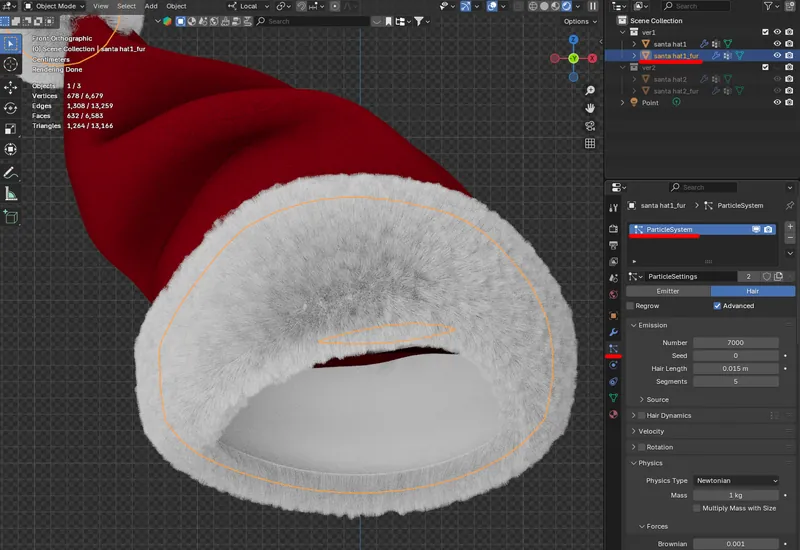The width and height of the screenshot is (800, 550).
Task: Open the Object properties tab
Action: 613,316
